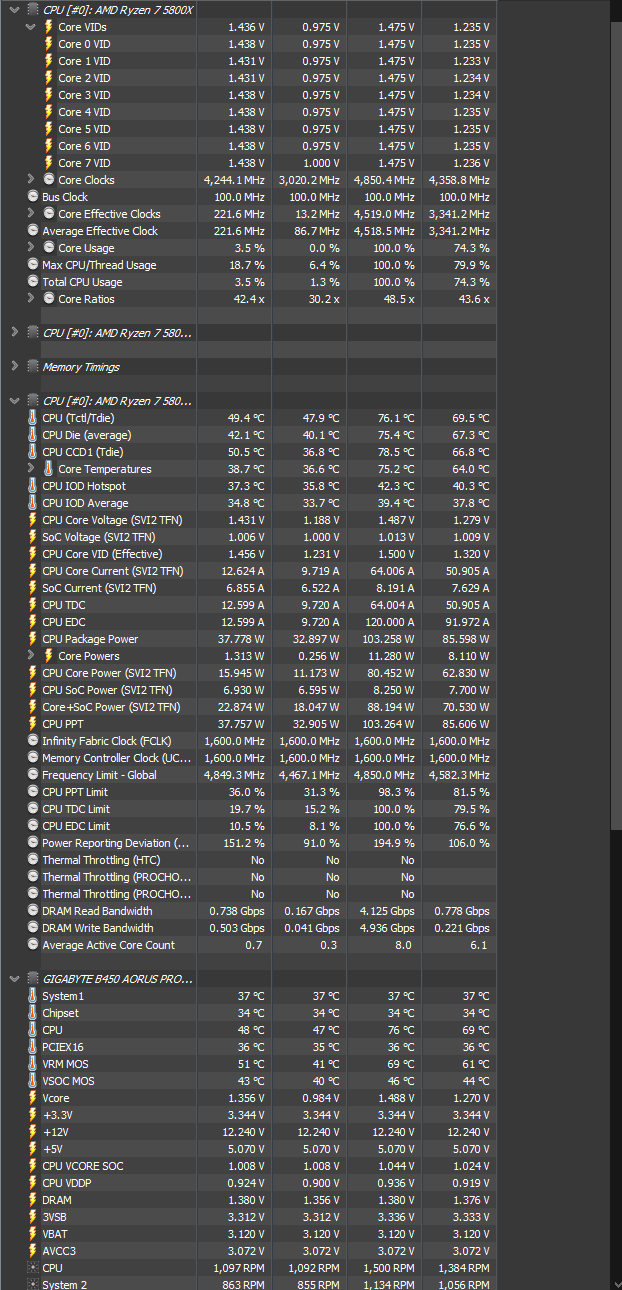Select the CPU IOD Average row label
Screen dimensions: 622x1290
[85, 503]
